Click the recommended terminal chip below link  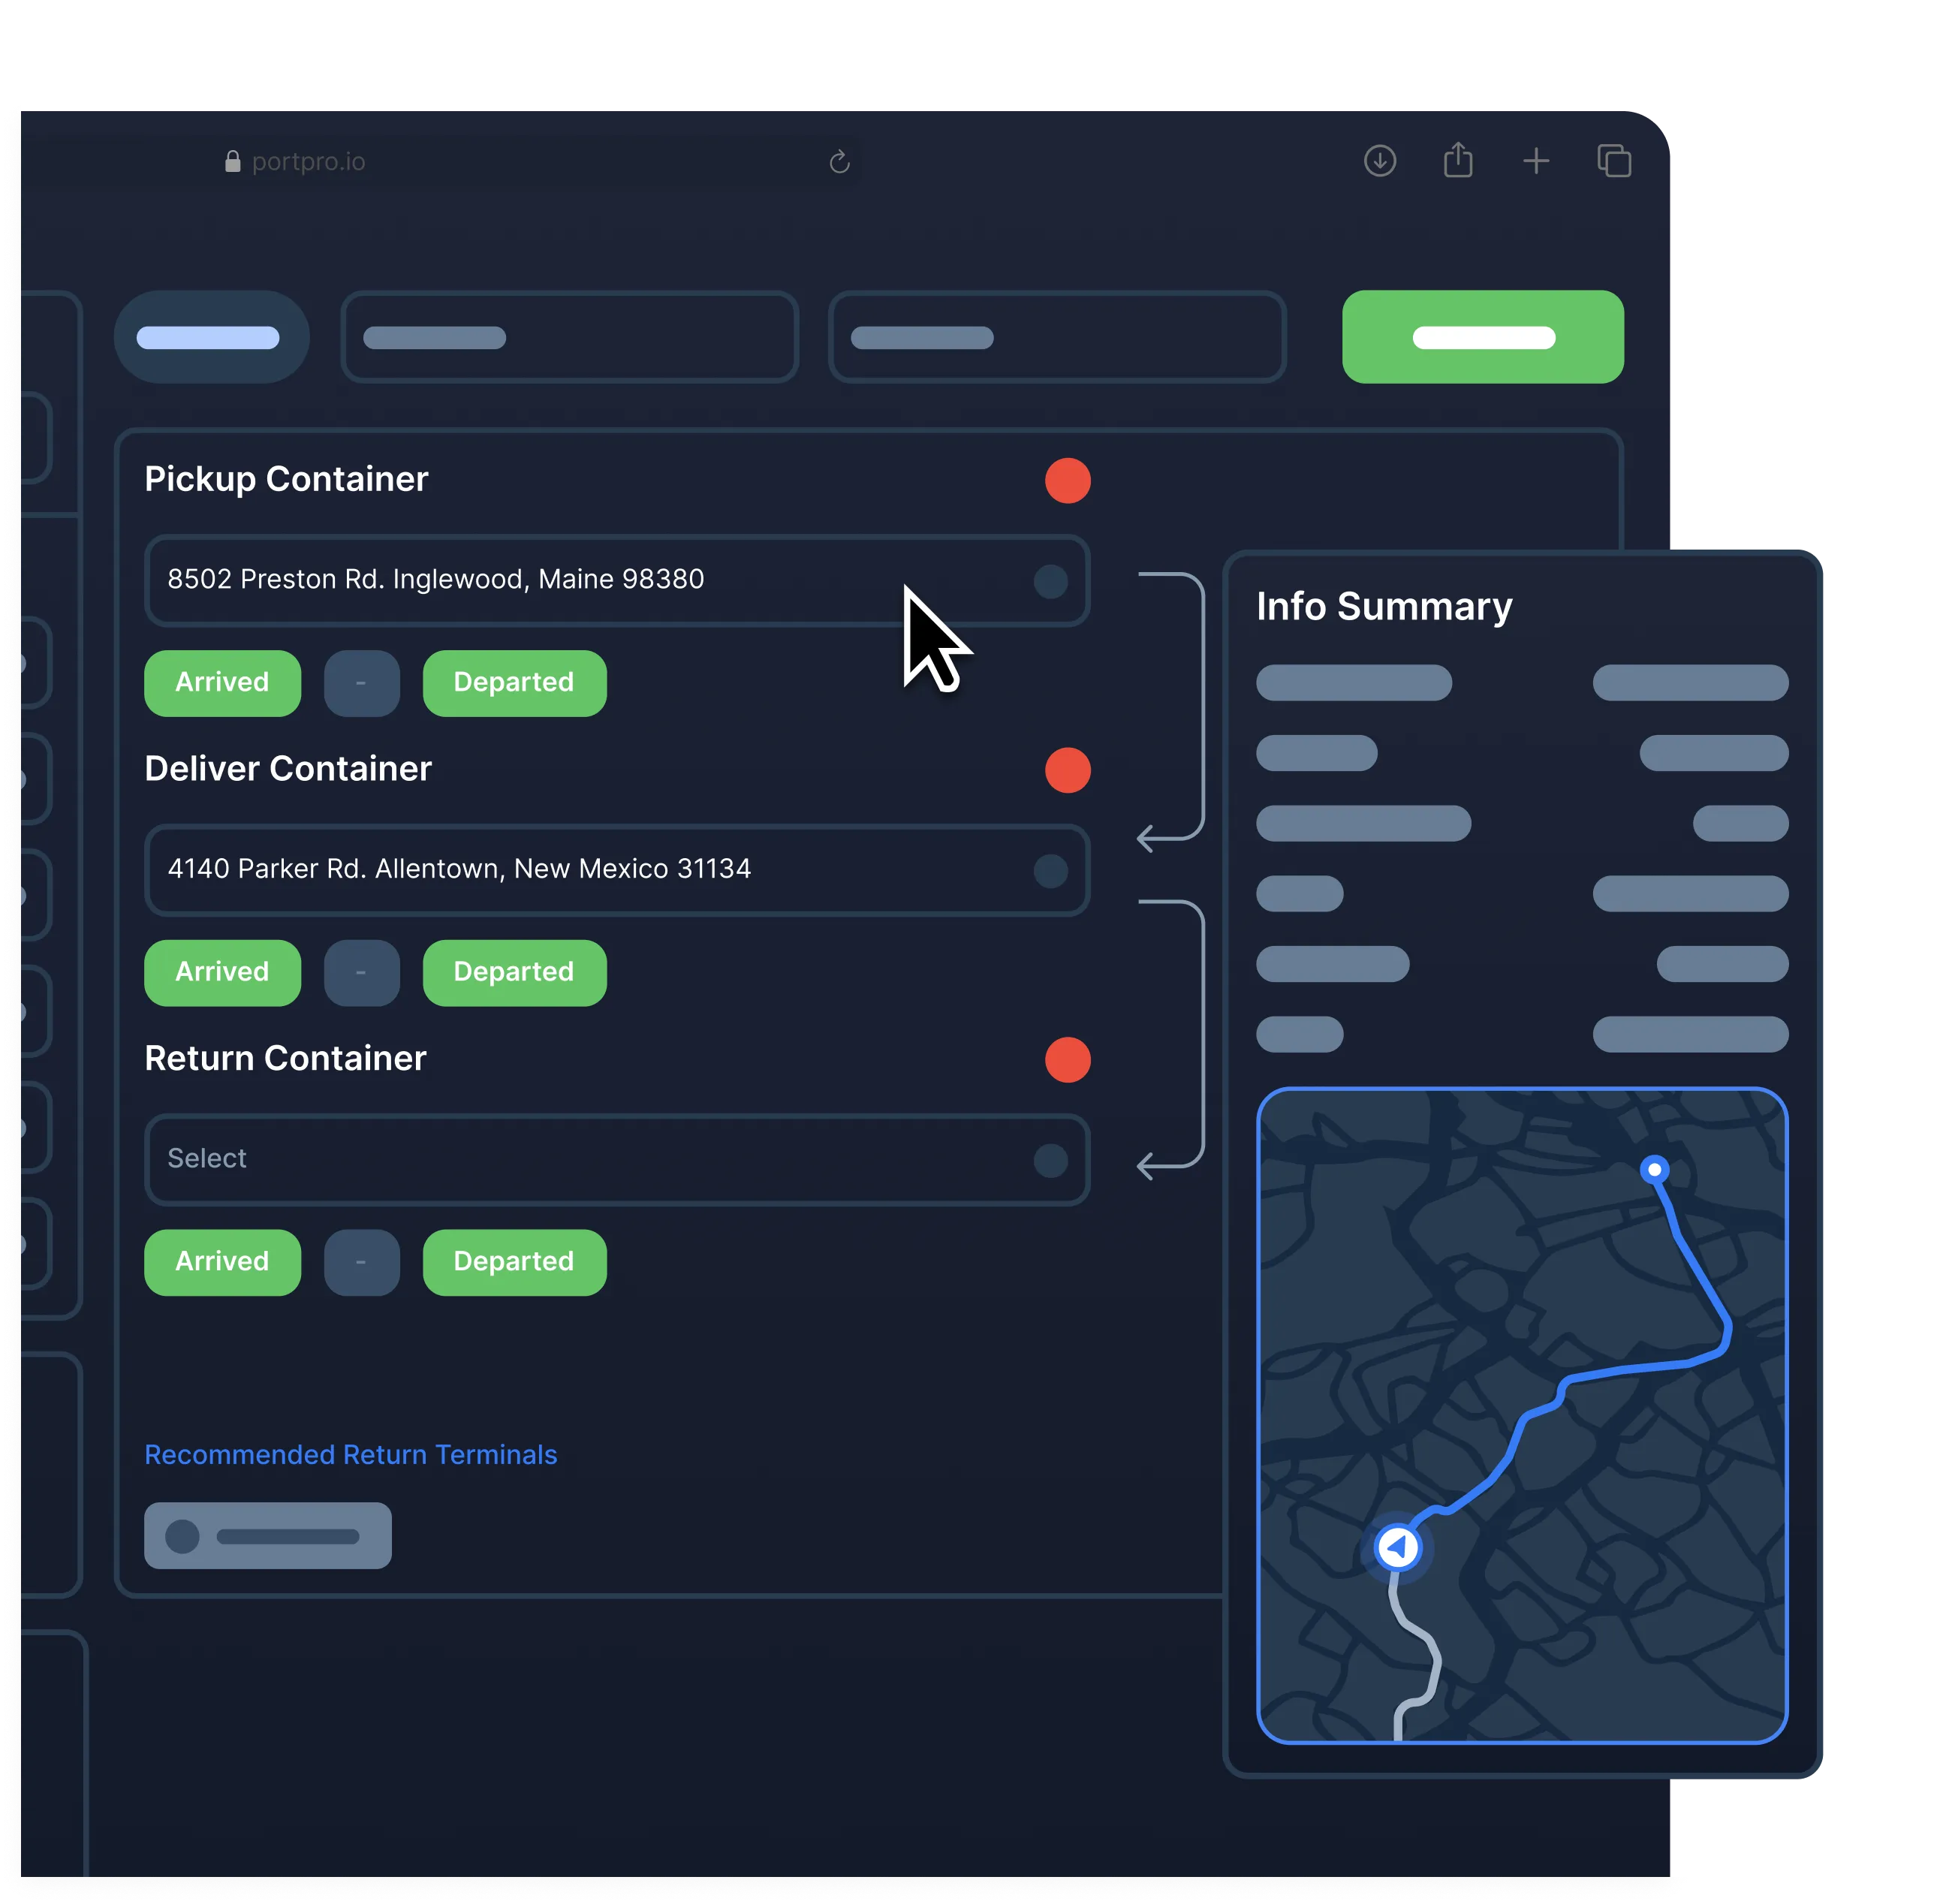click(x=268, y=1535)
